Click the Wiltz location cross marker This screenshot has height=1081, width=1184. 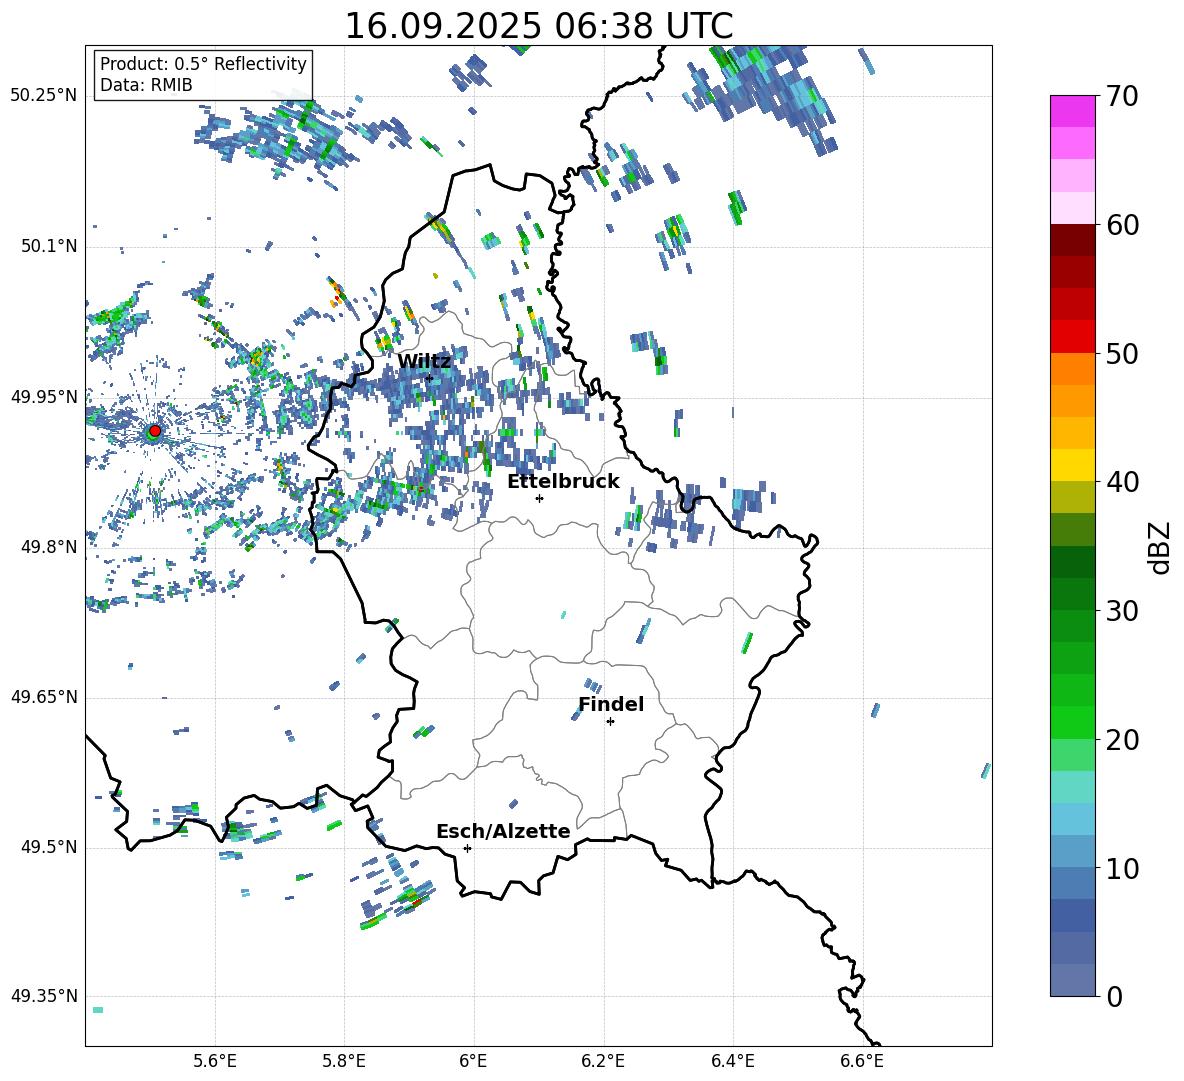(x=429, y=378)
